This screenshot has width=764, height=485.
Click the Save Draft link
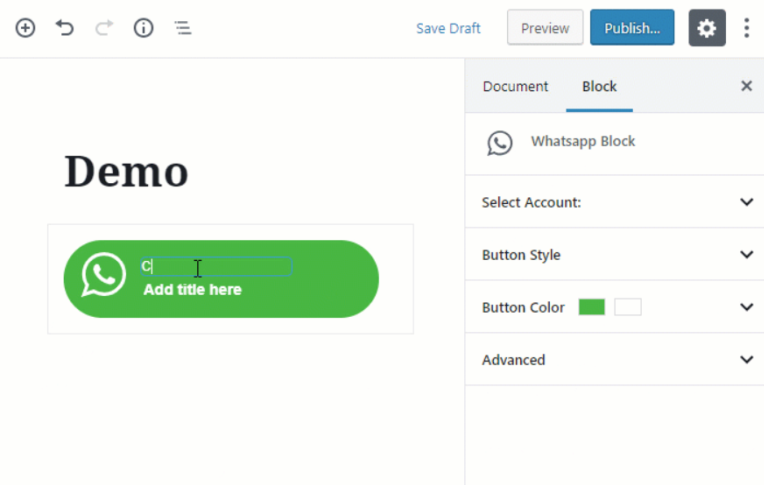click(x=448, y=28)
